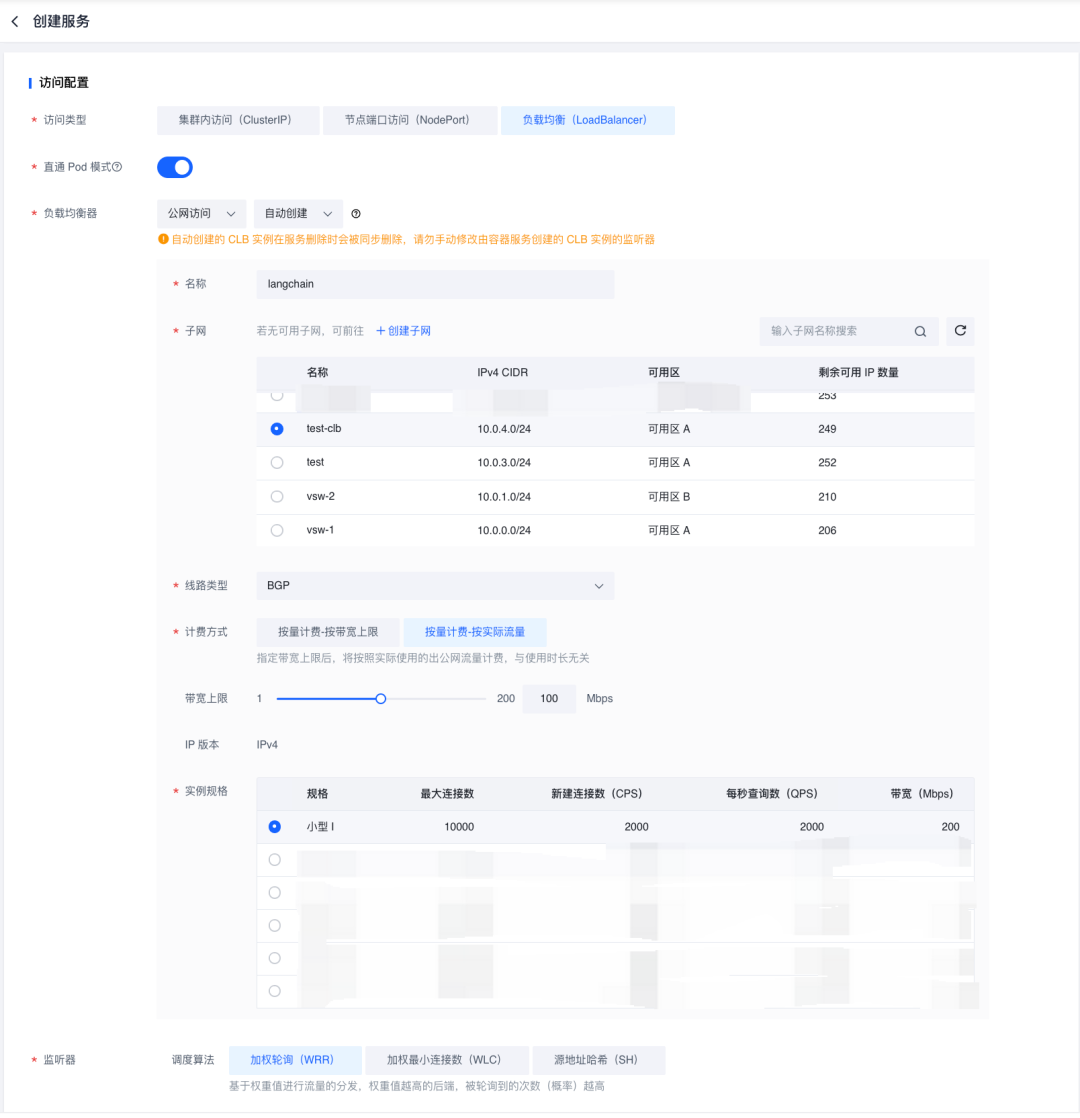Click the help icon next to 直通 Pod 模式
The width and height of the screenshot is (1080, 1118).
(x=117, y=167)
